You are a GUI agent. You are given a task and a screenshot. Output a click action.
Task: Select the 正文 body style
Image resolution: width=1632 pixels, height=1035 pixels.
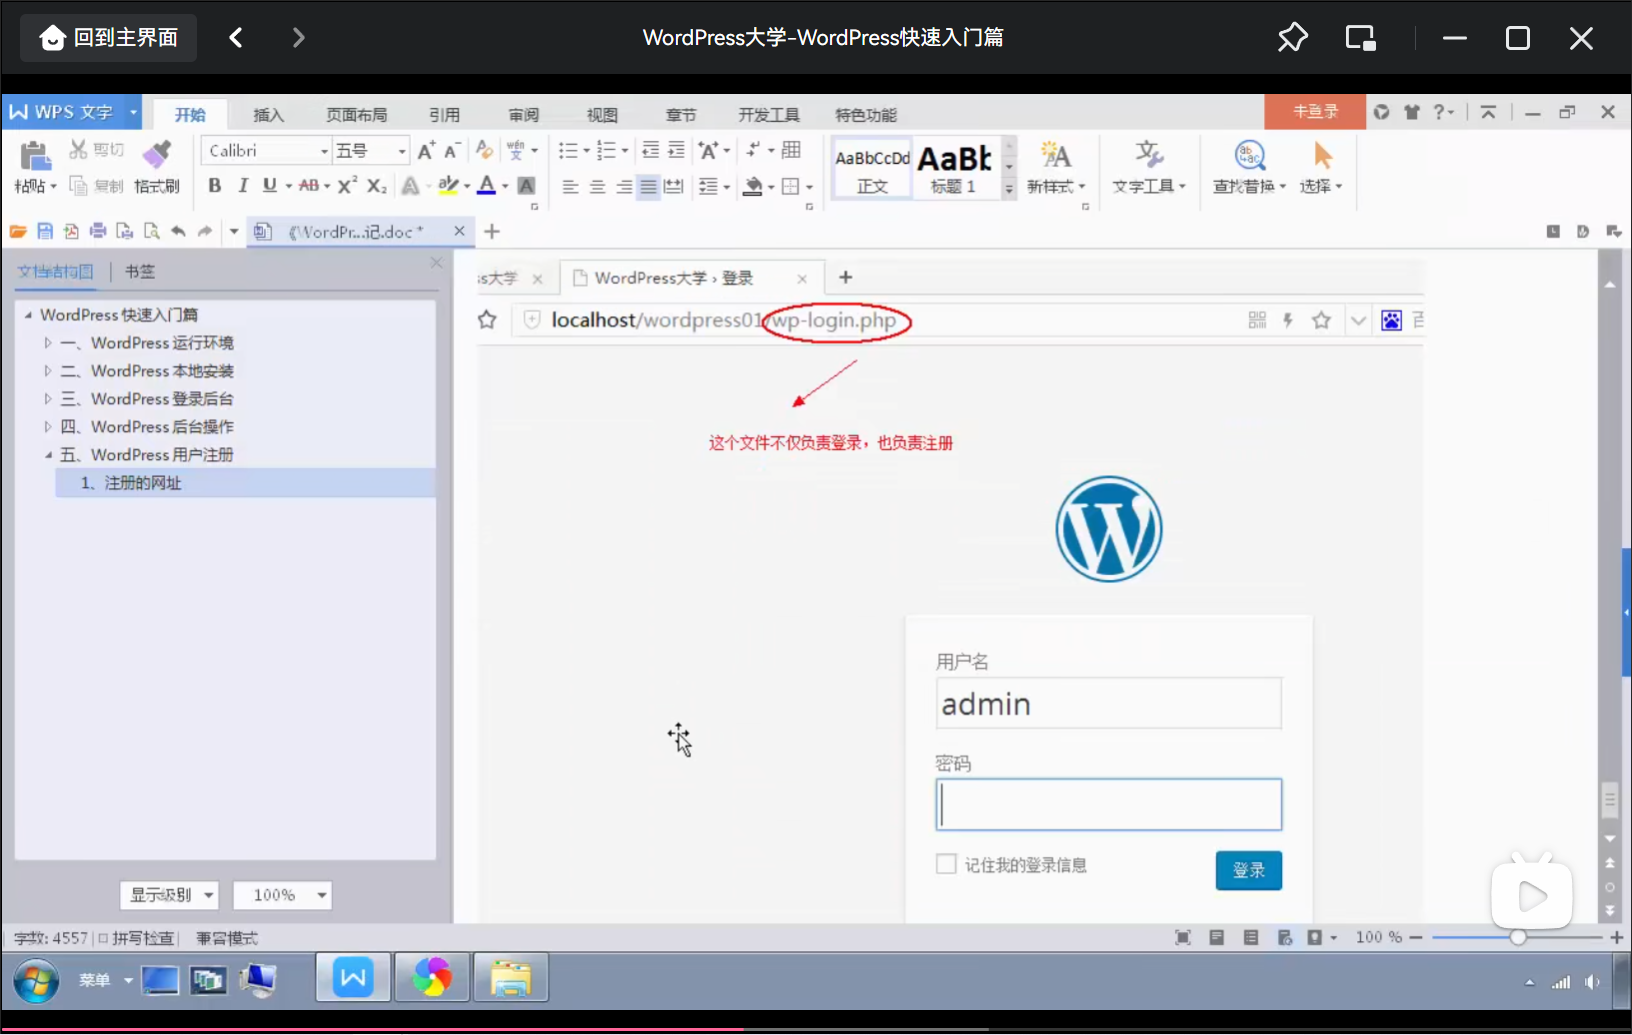[872, 168]
